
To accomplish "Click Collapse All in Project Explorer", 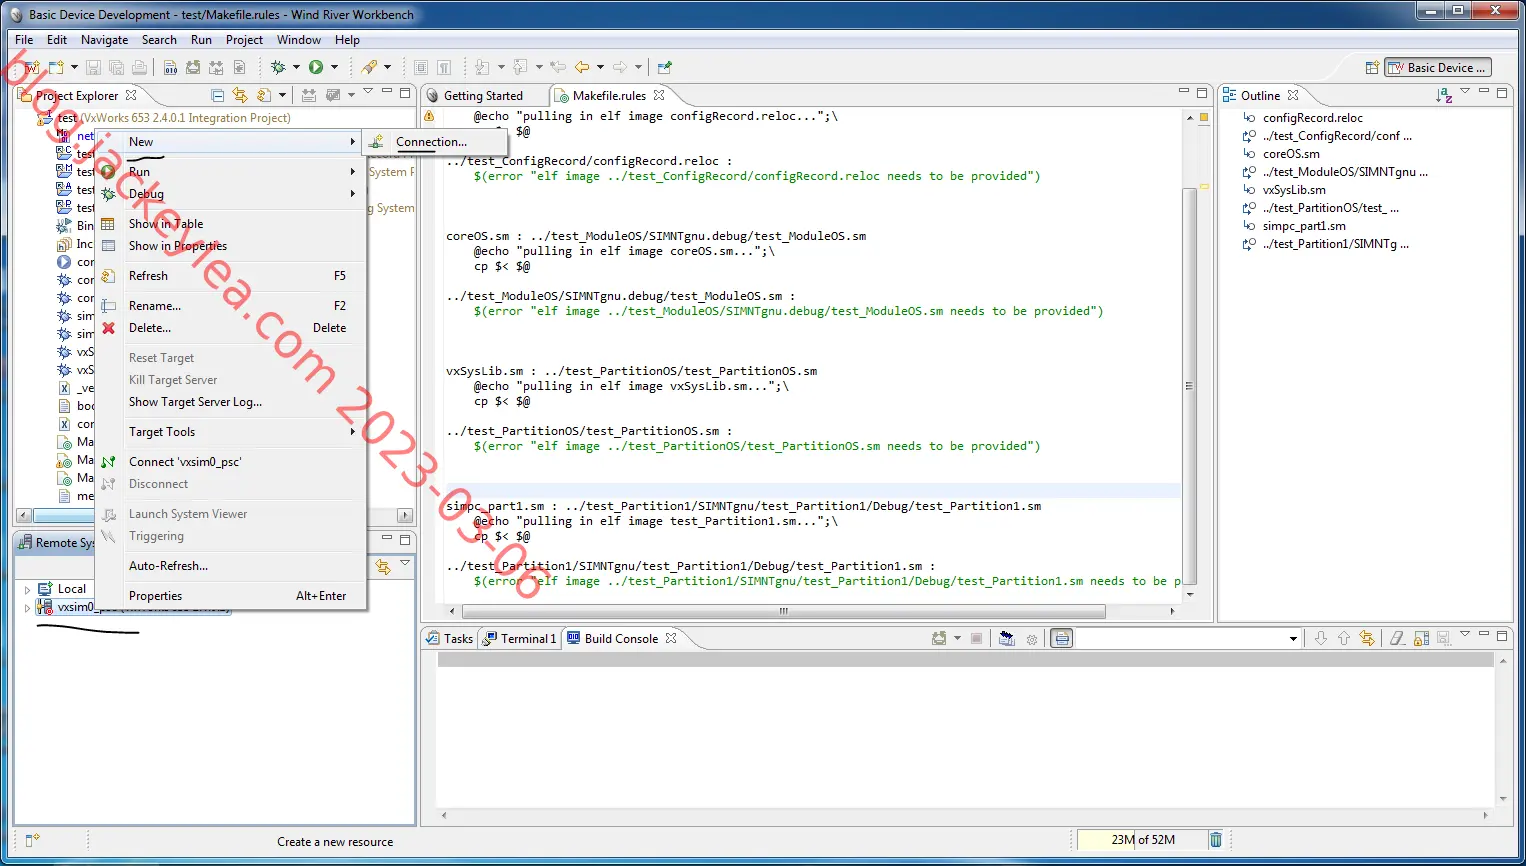I will 218,95.
